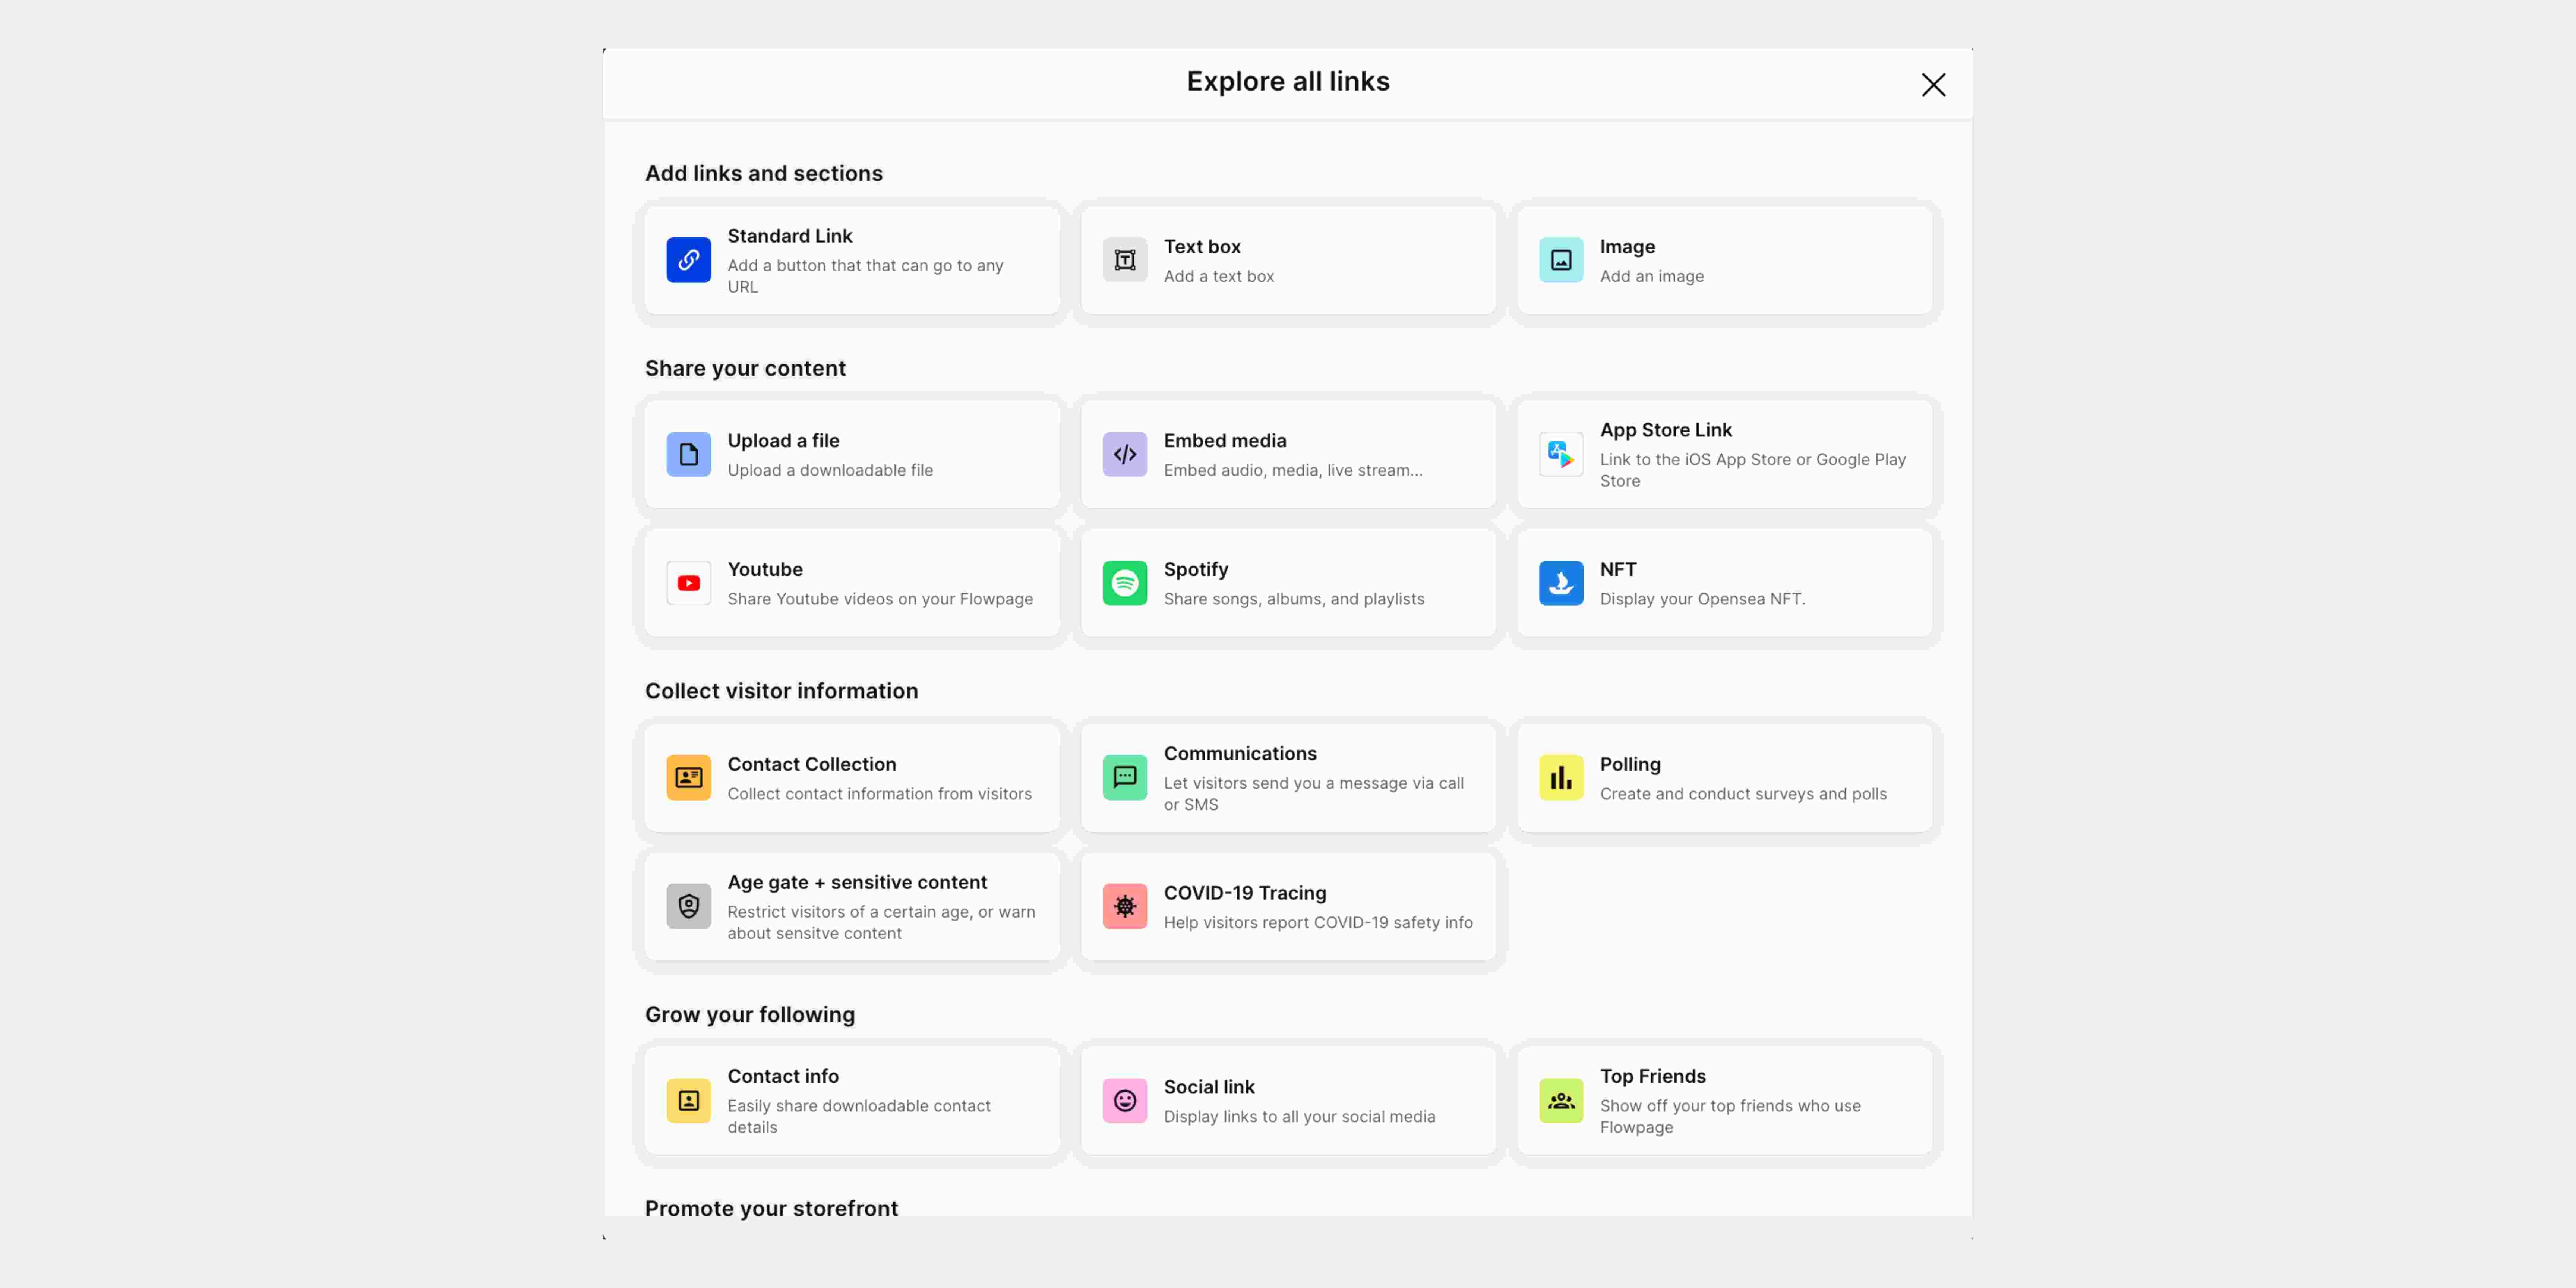
Task: Click the 'Grow your following' heading
Action: (x=750, y=1015)
